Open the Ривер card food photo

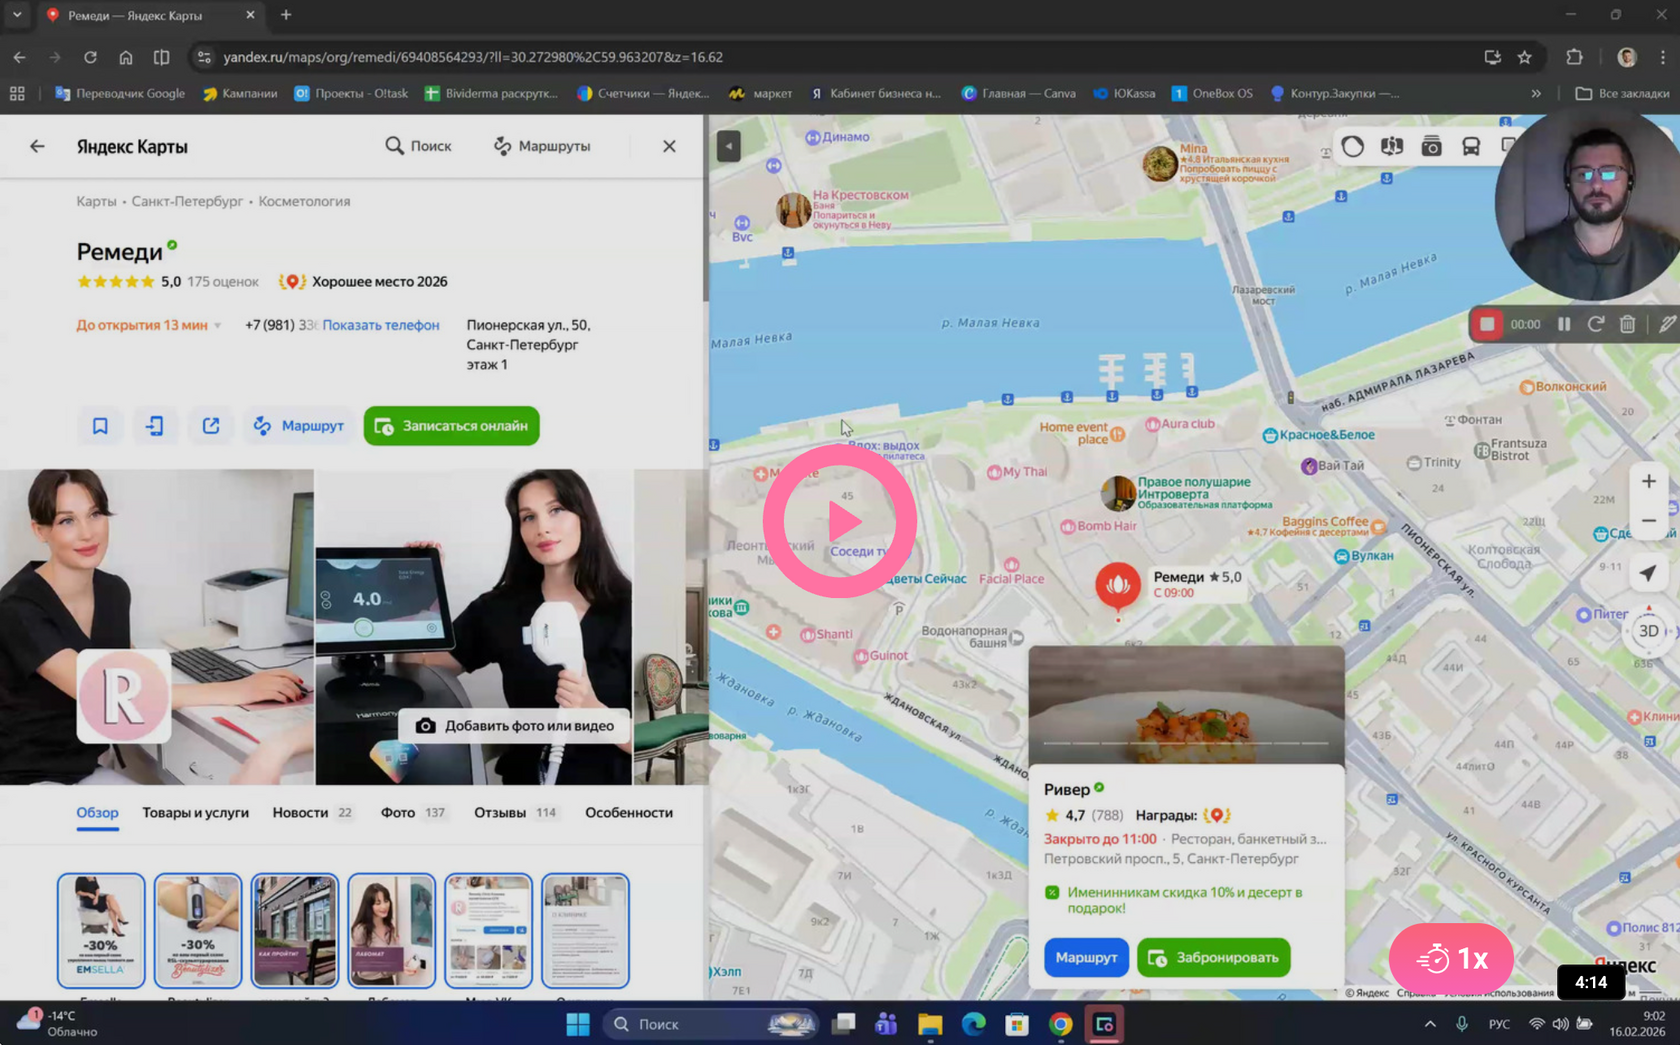click(1187, 705)
